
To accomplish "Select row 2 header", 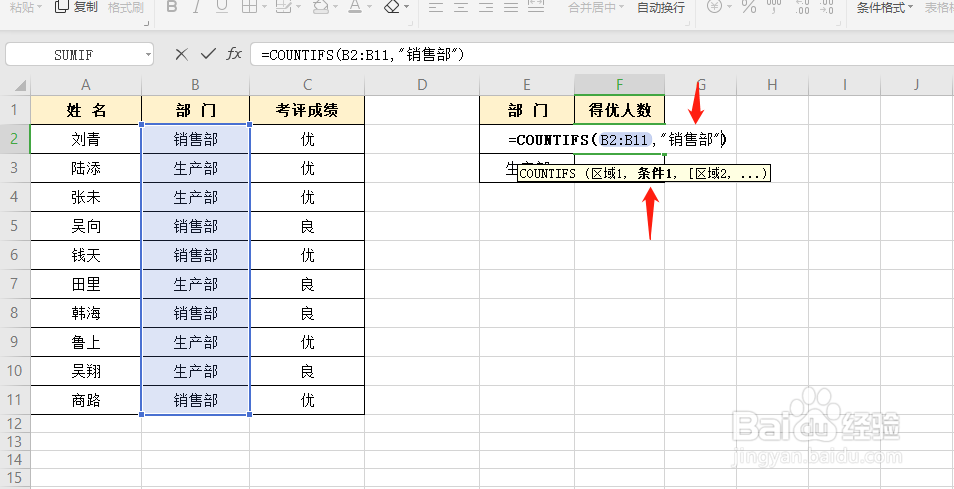I will click(x=15, y=139).
